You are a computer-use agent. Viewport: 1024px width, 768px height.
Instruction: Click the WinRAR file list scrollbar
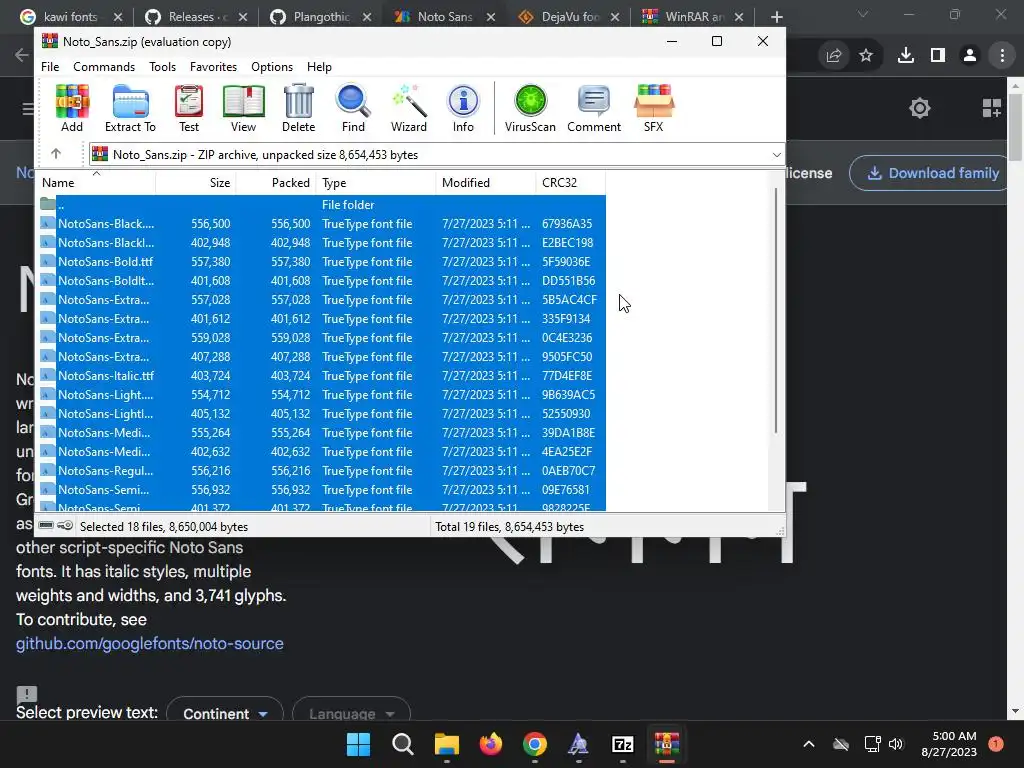coord(776,311)
